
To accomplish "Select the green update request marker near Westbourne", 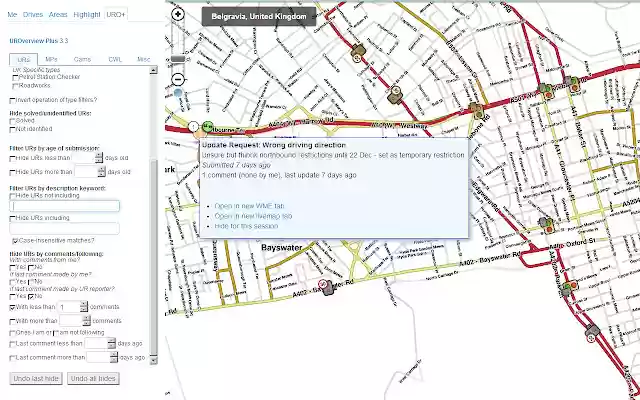I will (x=208, y=127).
